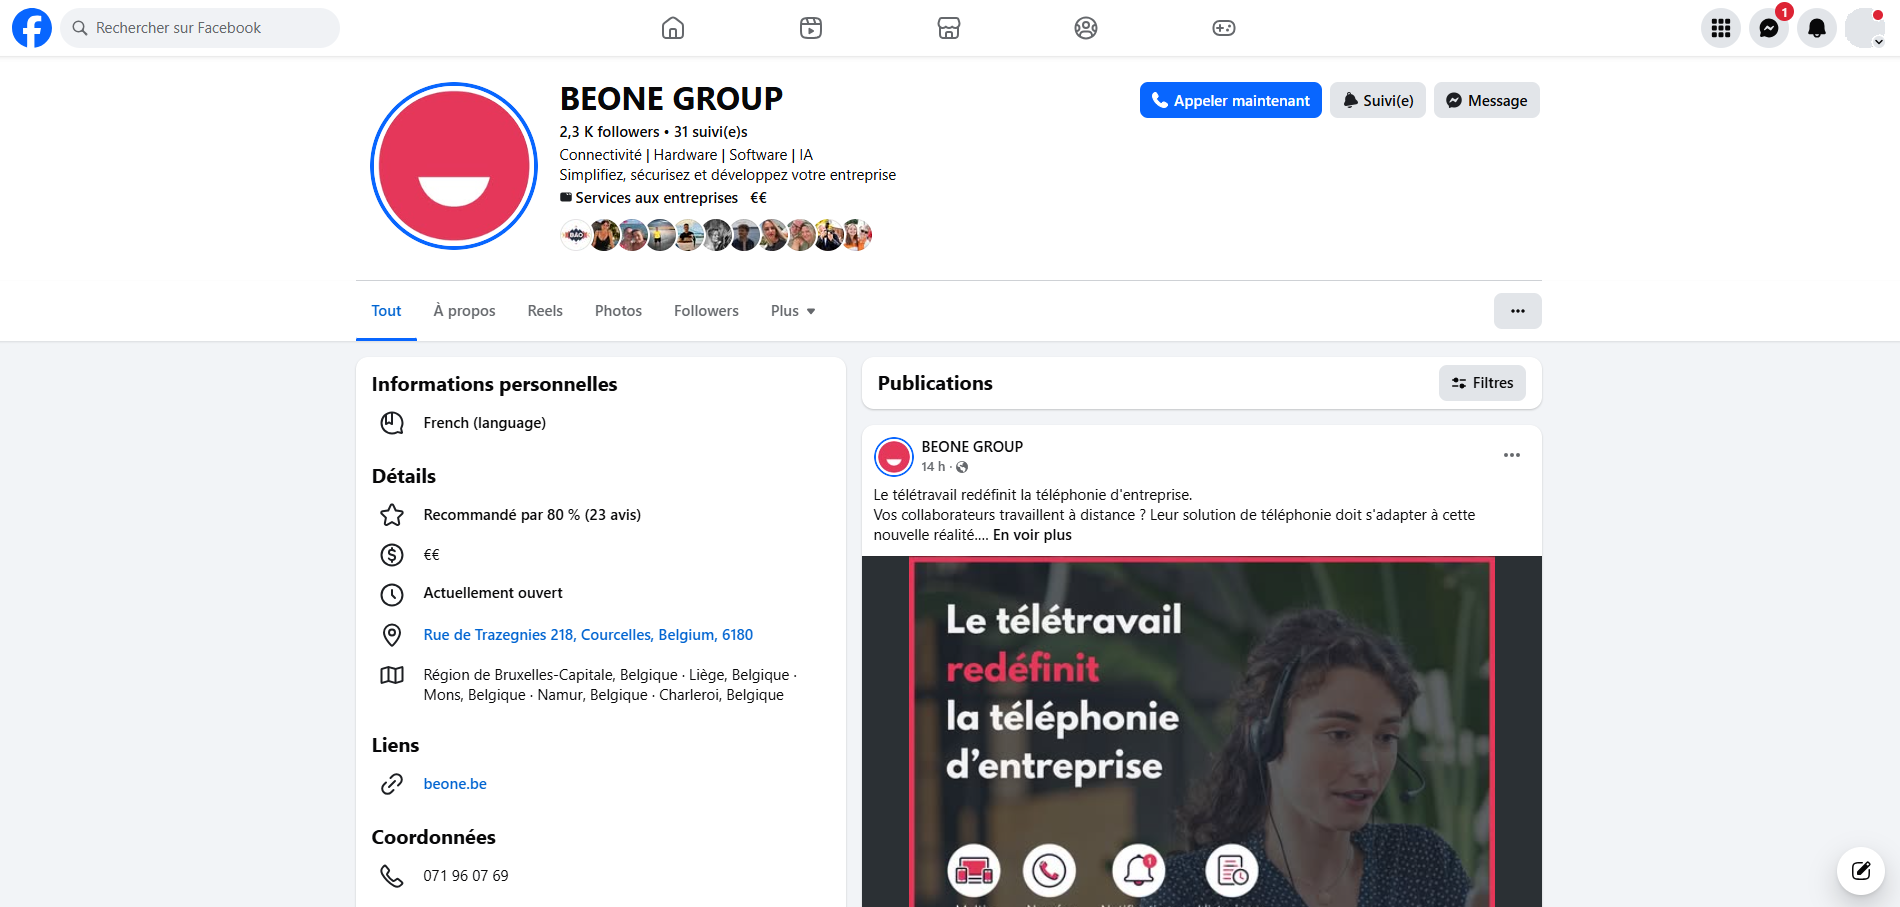Image resolution: width=1900 pixels, height=907 pixels.
Task: Click the star reviews icon
Action: 392,515
